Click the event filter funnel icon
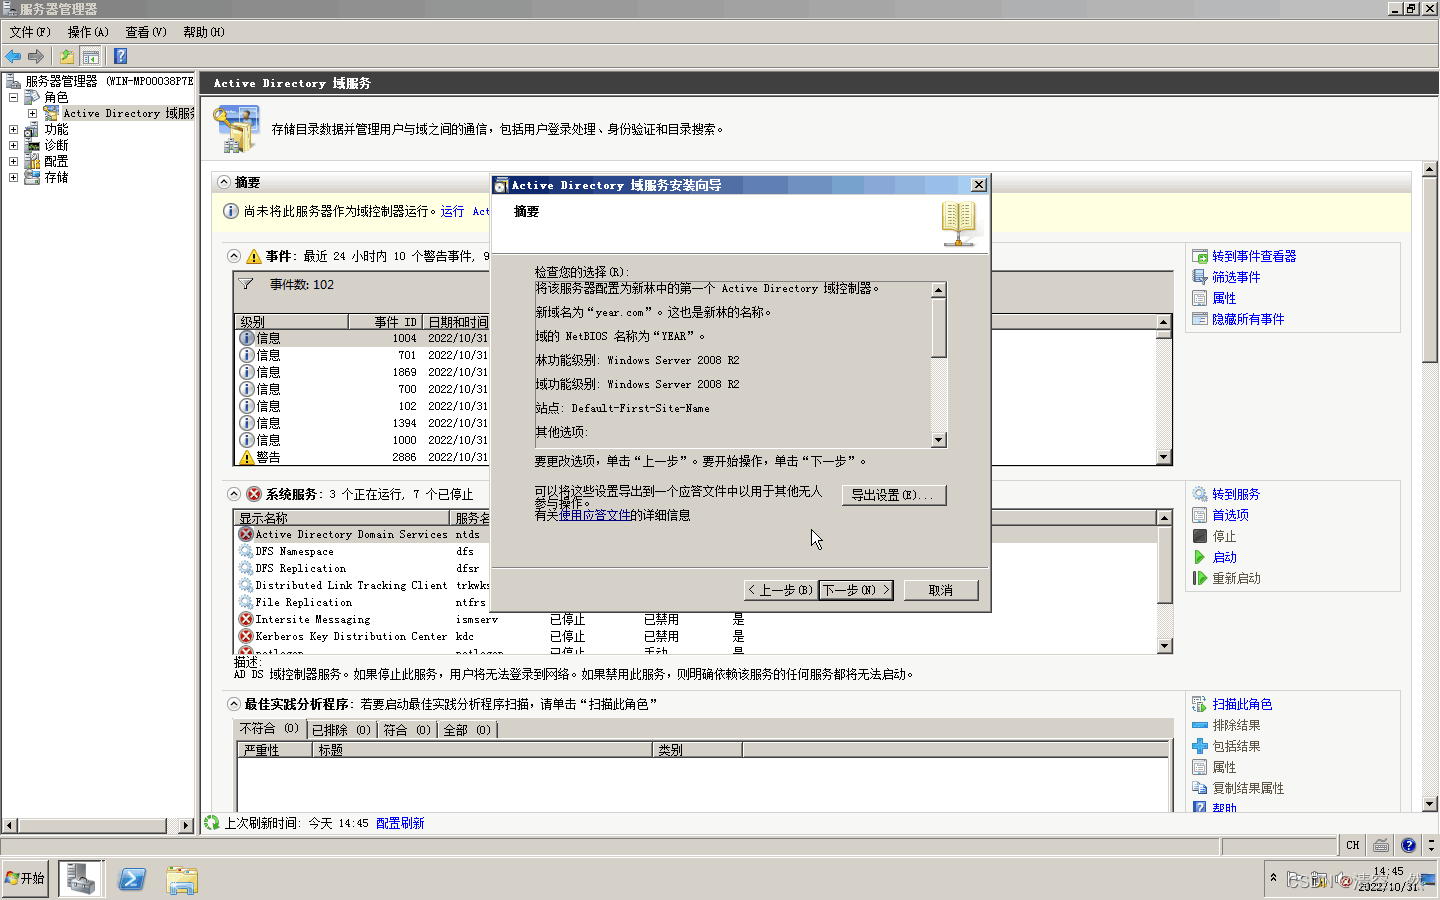The height and width of the screenshot is (900, 1440). point(246,284)
